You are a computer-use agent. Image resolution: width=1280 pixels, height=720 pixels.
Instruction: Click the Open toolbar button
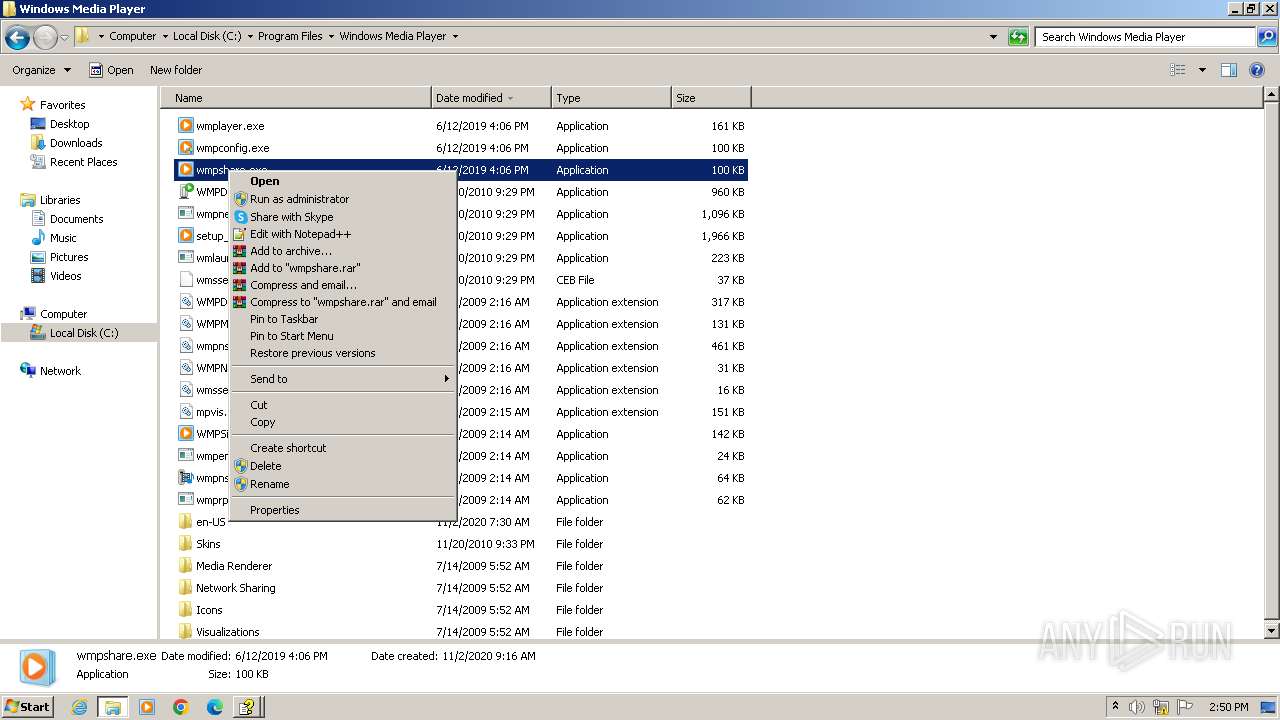(111, 70)
